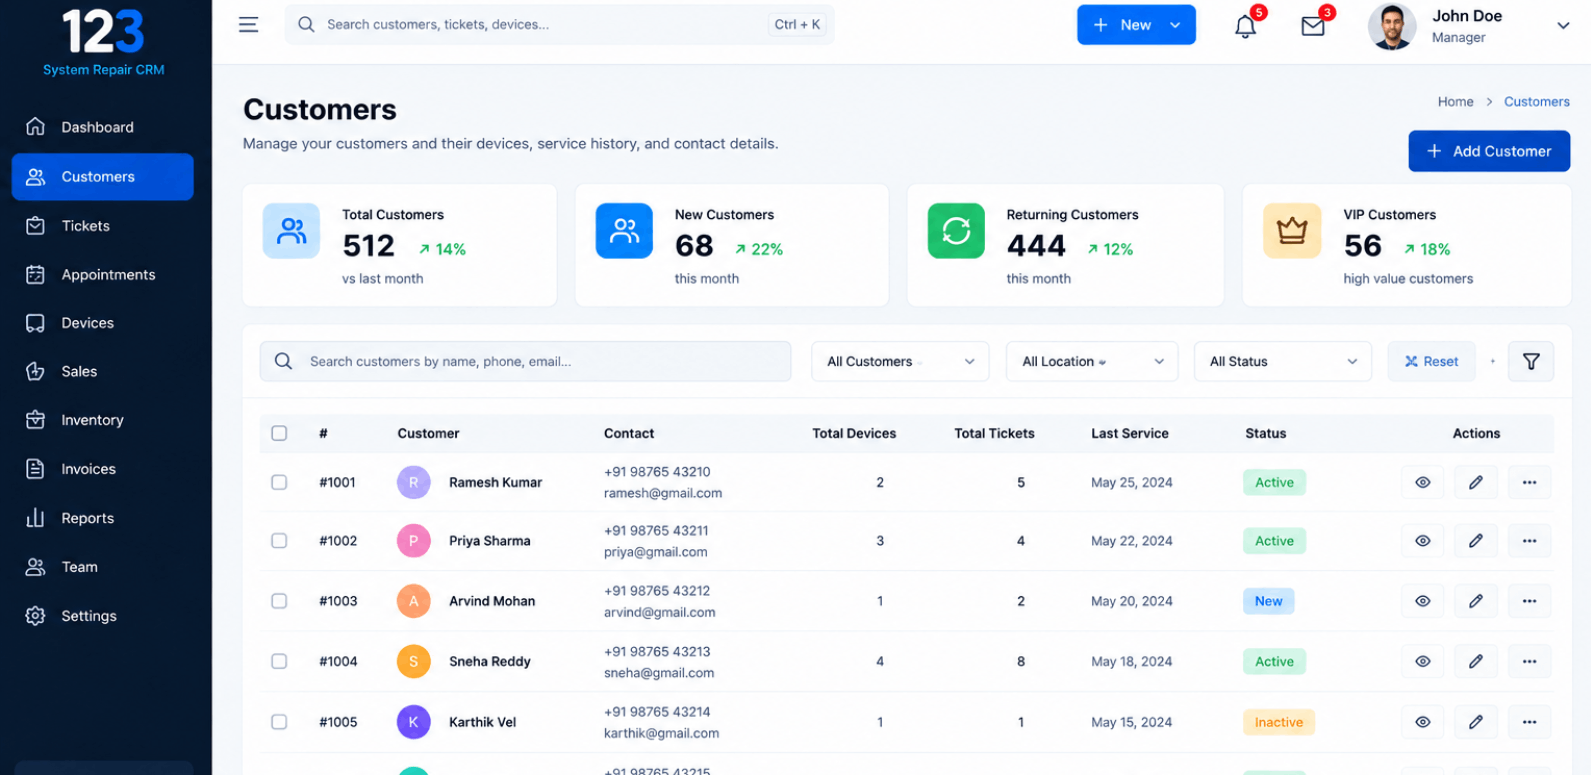Screen dimensions: 1591x775
Task: Click the 123 System Repair CRM logo
Action: point(104,43)
